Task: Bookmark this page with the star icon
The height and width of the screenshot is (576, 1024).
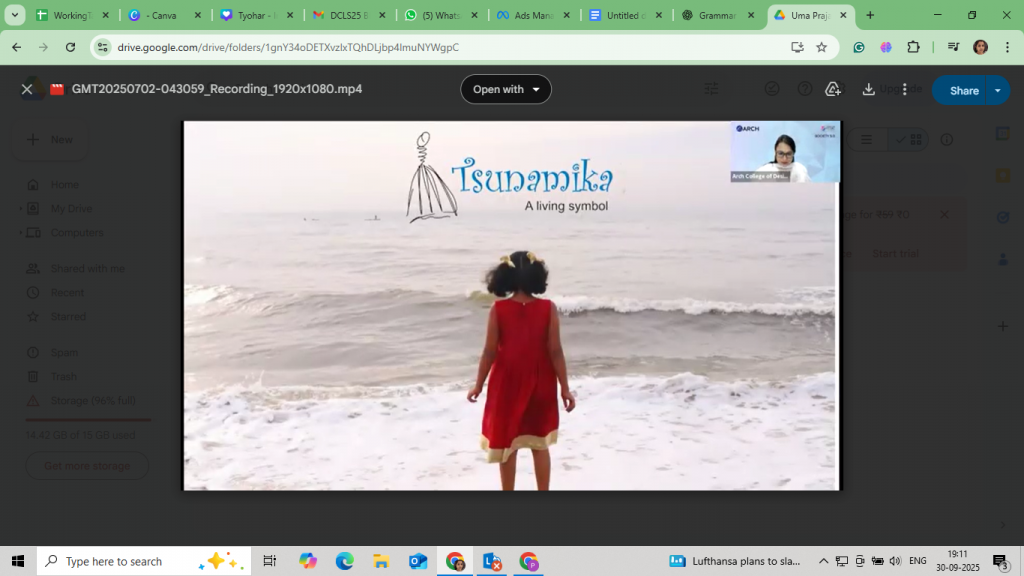Action: pyautogui.click(x=822, y=47)
